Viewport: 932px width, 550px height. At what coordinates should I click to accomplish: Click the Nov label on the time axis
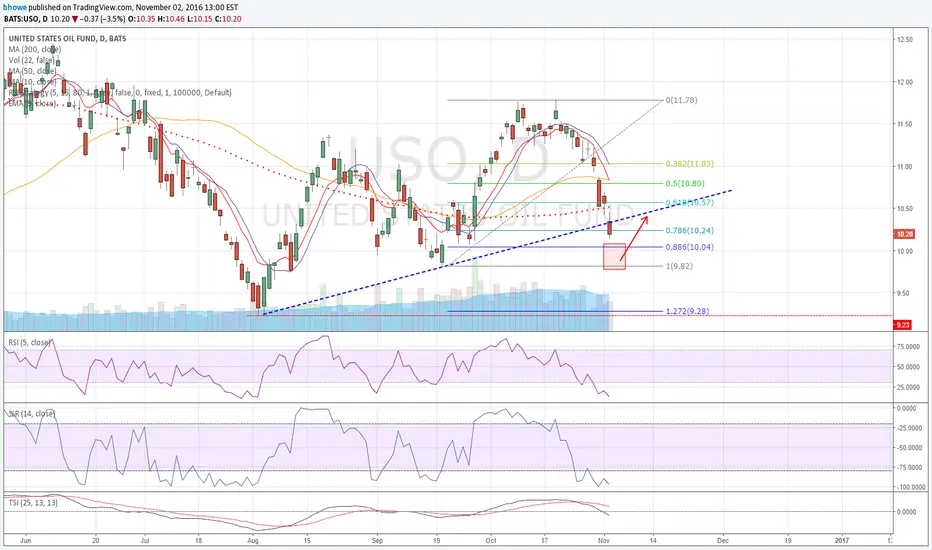[x=604, y=540]
